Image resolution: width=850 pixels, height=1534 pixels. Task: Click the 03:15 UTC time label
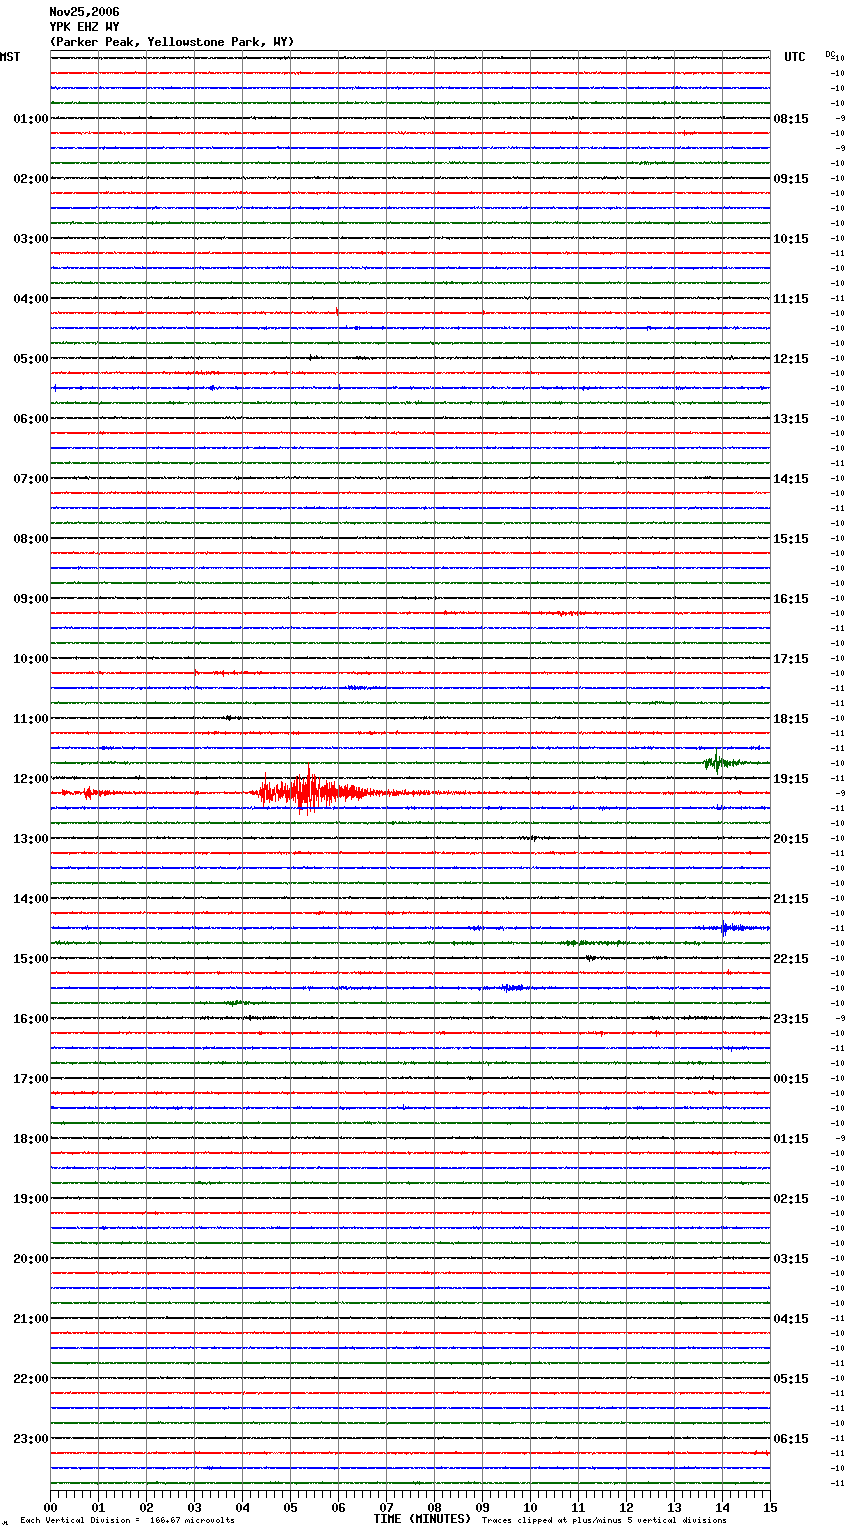(791, 1259)
